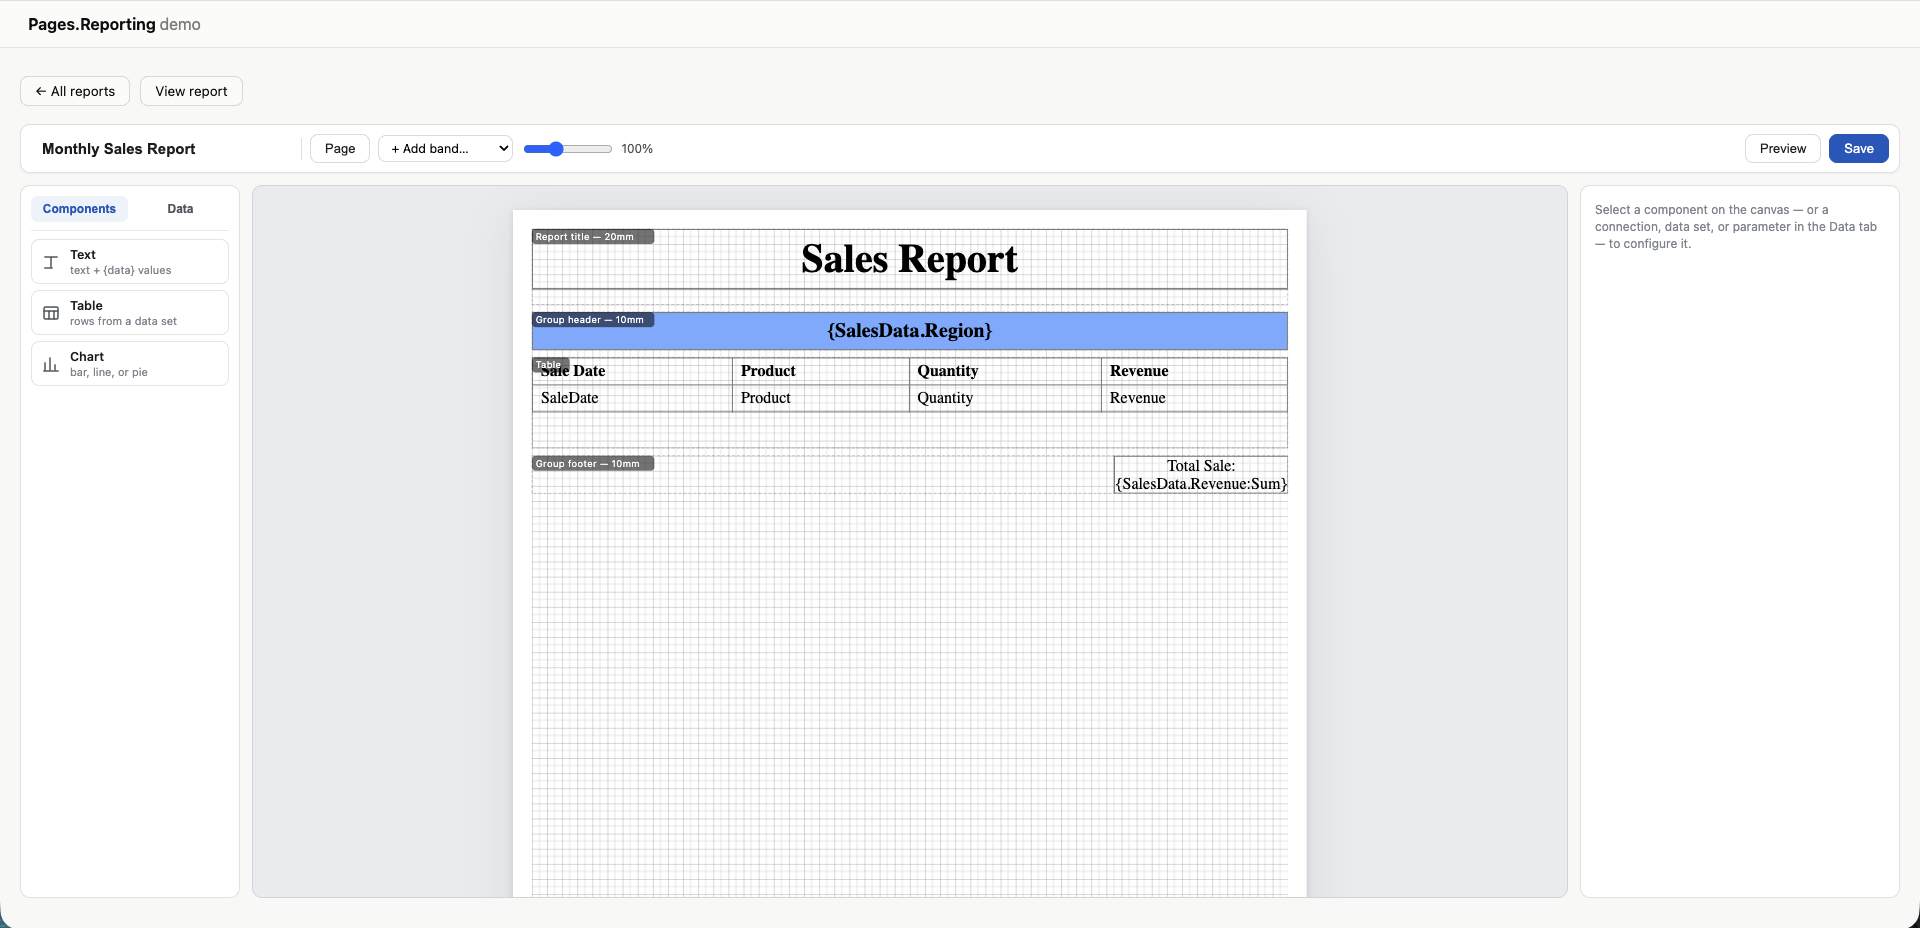The width and height of the screenshot is (1920, 928).
Task: Open the View report button
Action: 191,91
